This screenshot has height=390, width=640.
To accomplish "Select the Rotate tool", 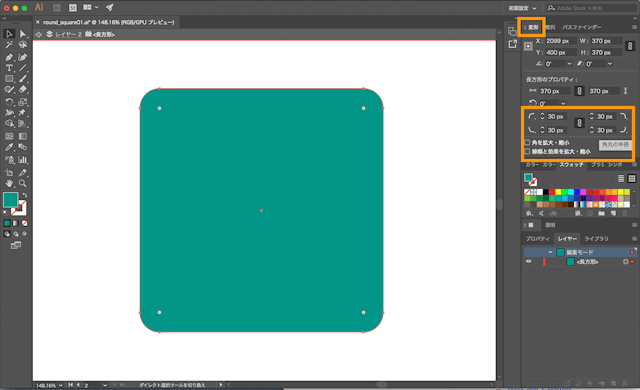I will point(9,102).
